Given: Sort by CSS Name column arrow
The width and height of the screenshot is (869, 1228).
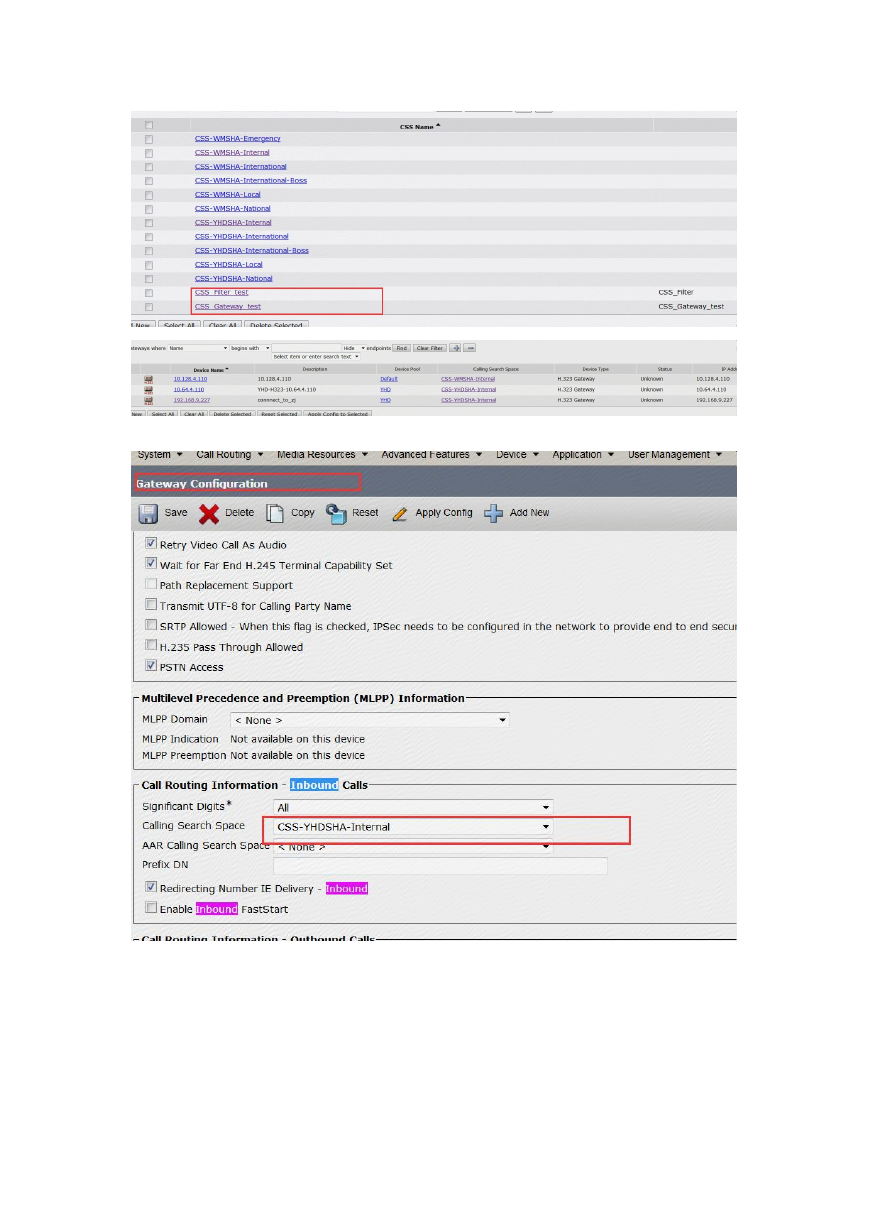Looking at the screenshot, I should click(x=438, y=125).
